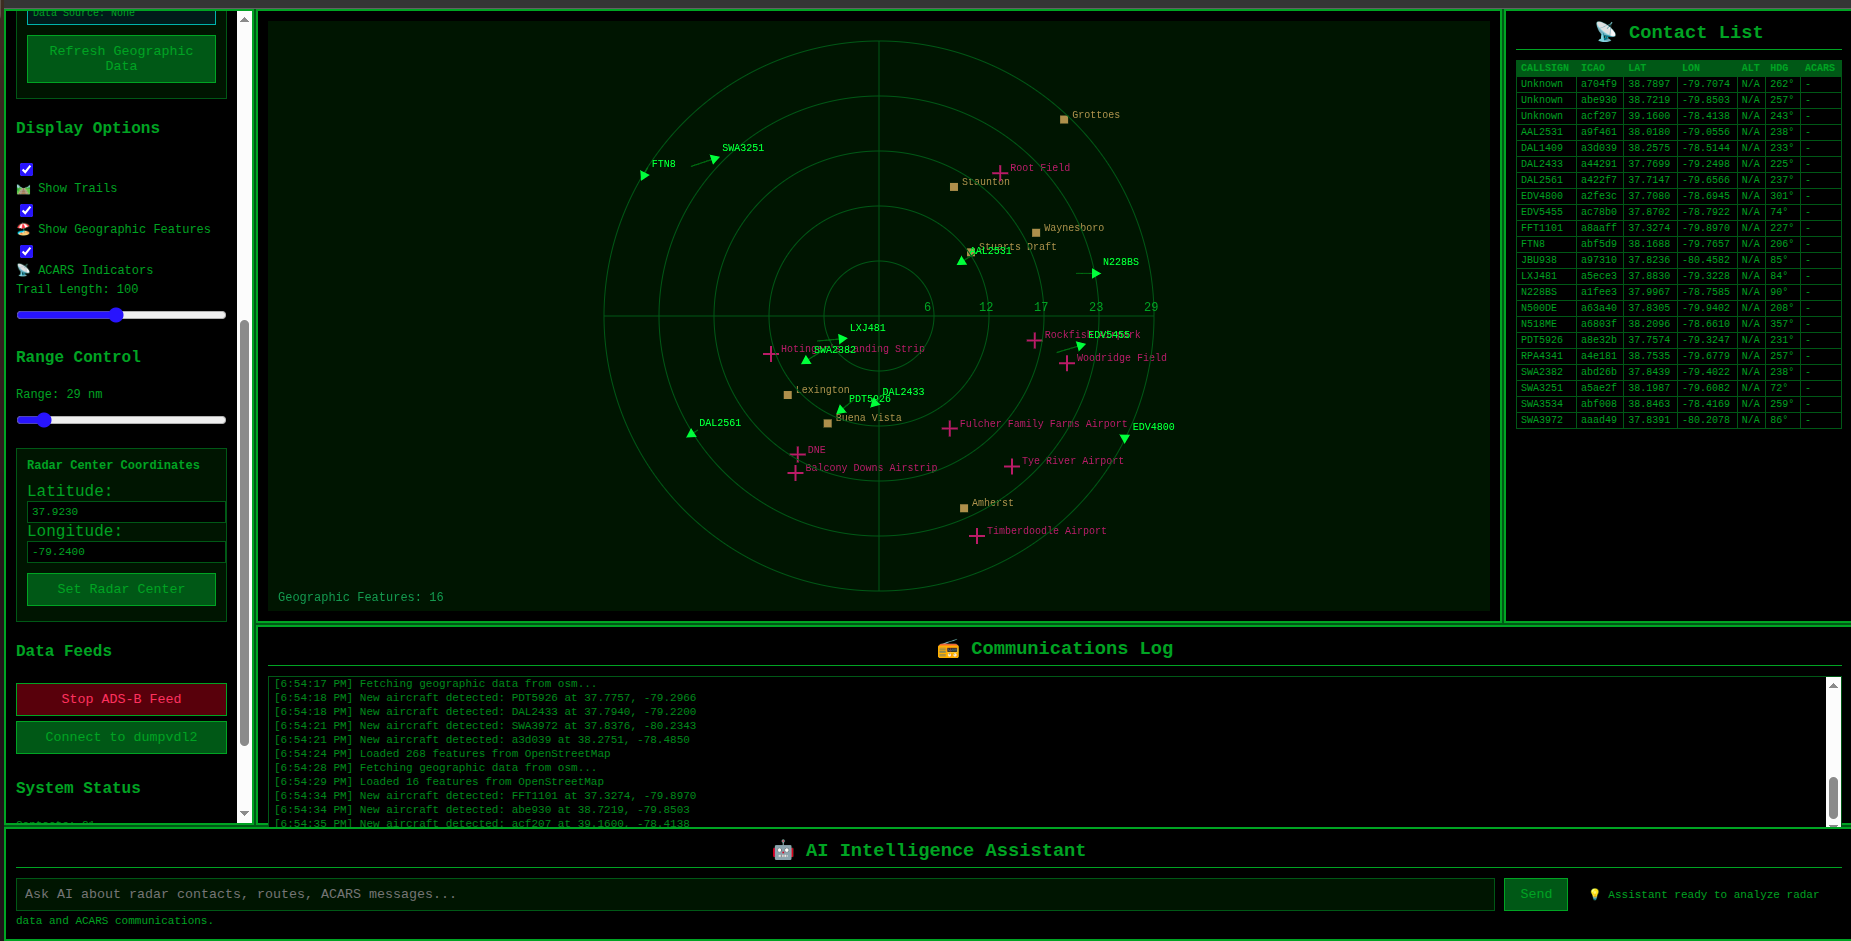
Task: Click the robot icon beside AI Intelligence Assistant
Action: click(x=783, y=851)
